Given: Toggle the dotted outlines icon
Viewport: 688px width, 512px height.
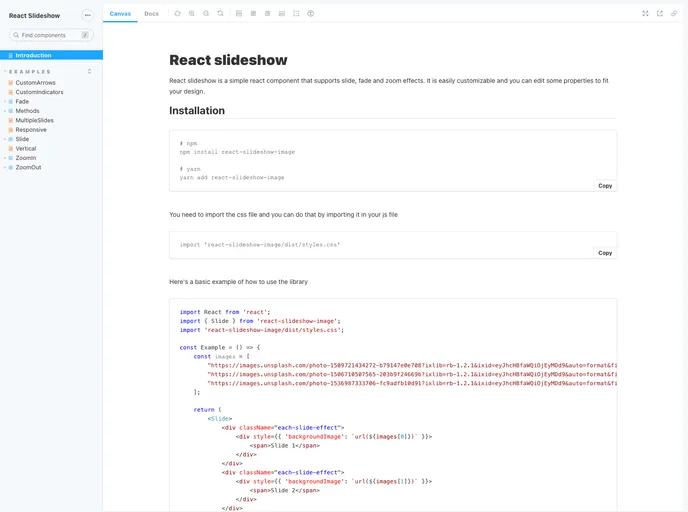Looking at the screenshot, I should point(296,14).
